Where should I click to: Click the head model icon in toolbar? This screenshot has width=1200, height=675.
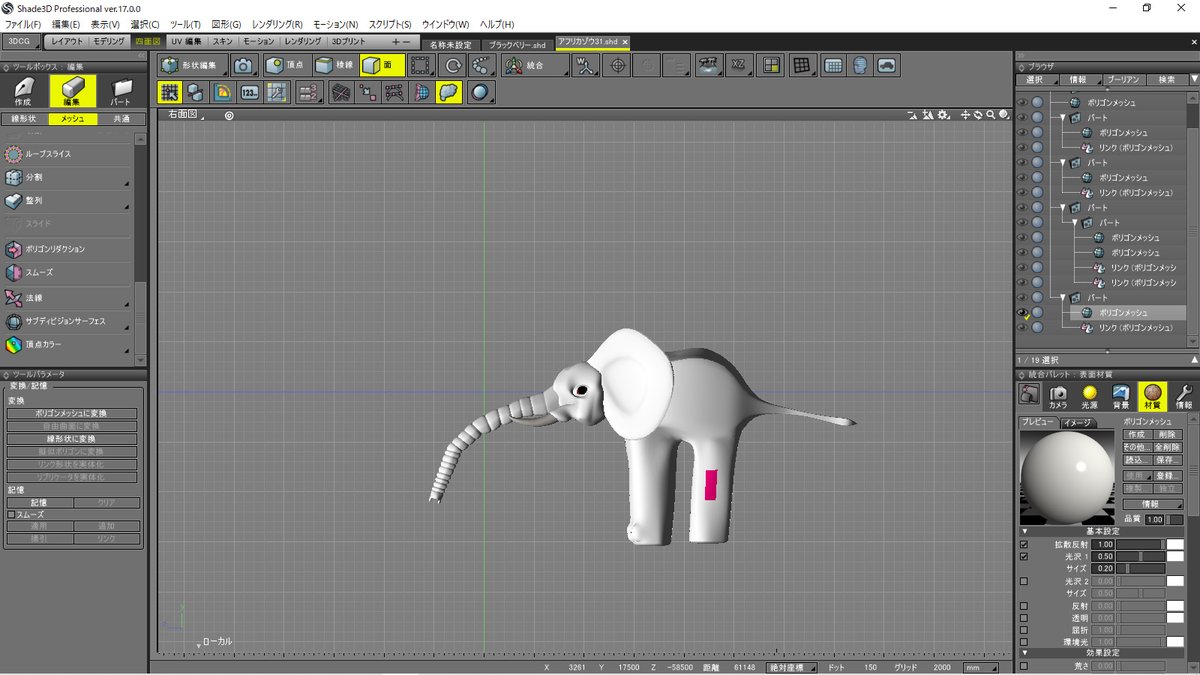click(860, 65)
